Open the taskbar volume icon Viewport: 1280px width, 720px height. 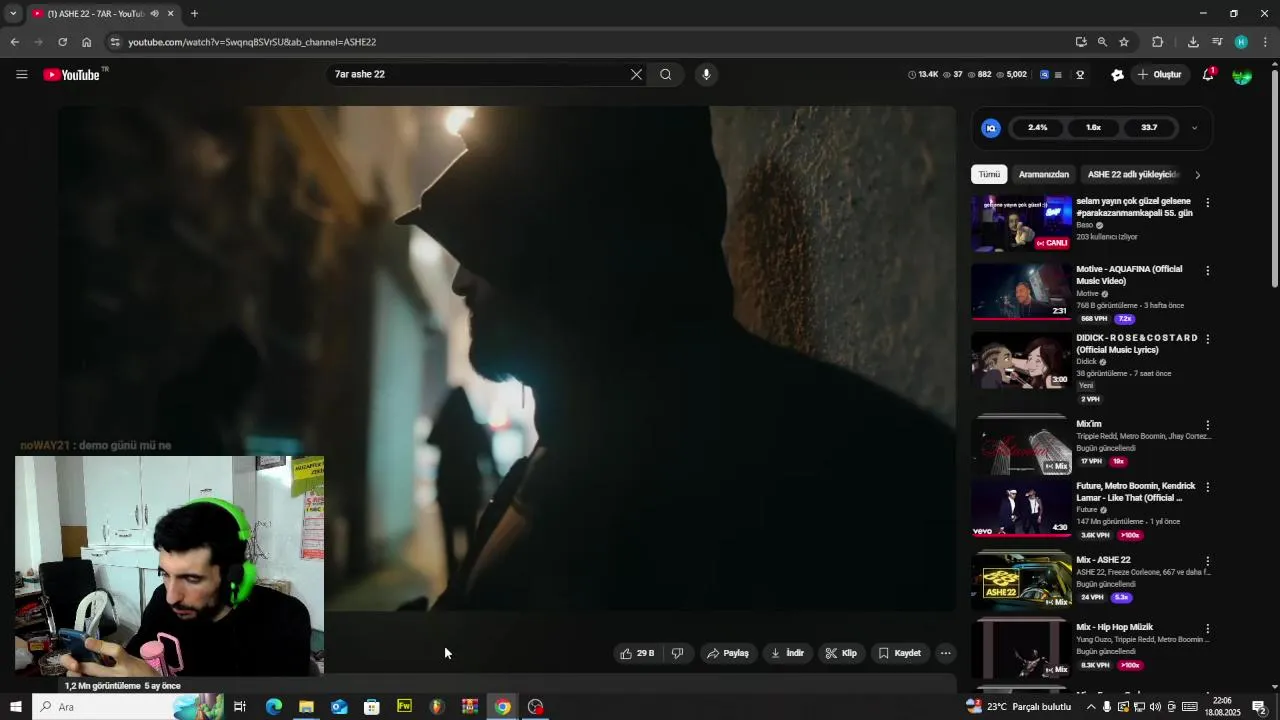tap(1155, 707)
